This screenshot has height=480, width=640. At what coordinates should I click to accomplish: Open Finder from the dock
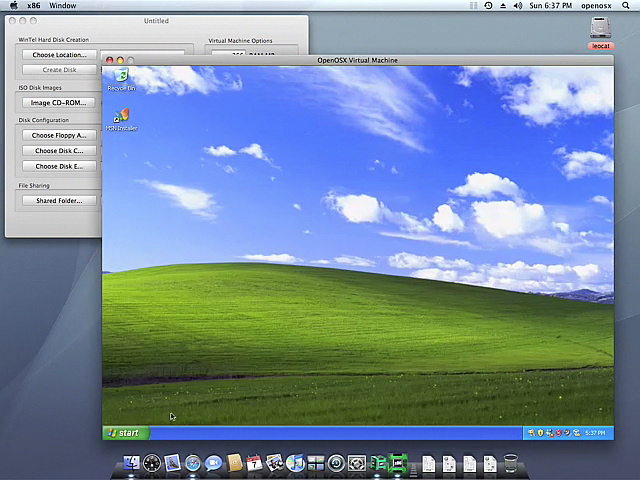(x=131, y=463)
